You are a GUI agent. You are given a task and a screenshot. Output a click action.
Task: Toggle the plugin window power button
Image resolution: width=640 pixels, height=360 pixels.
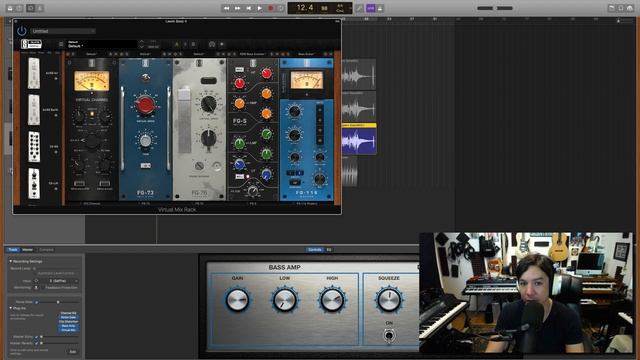point(22,31)
